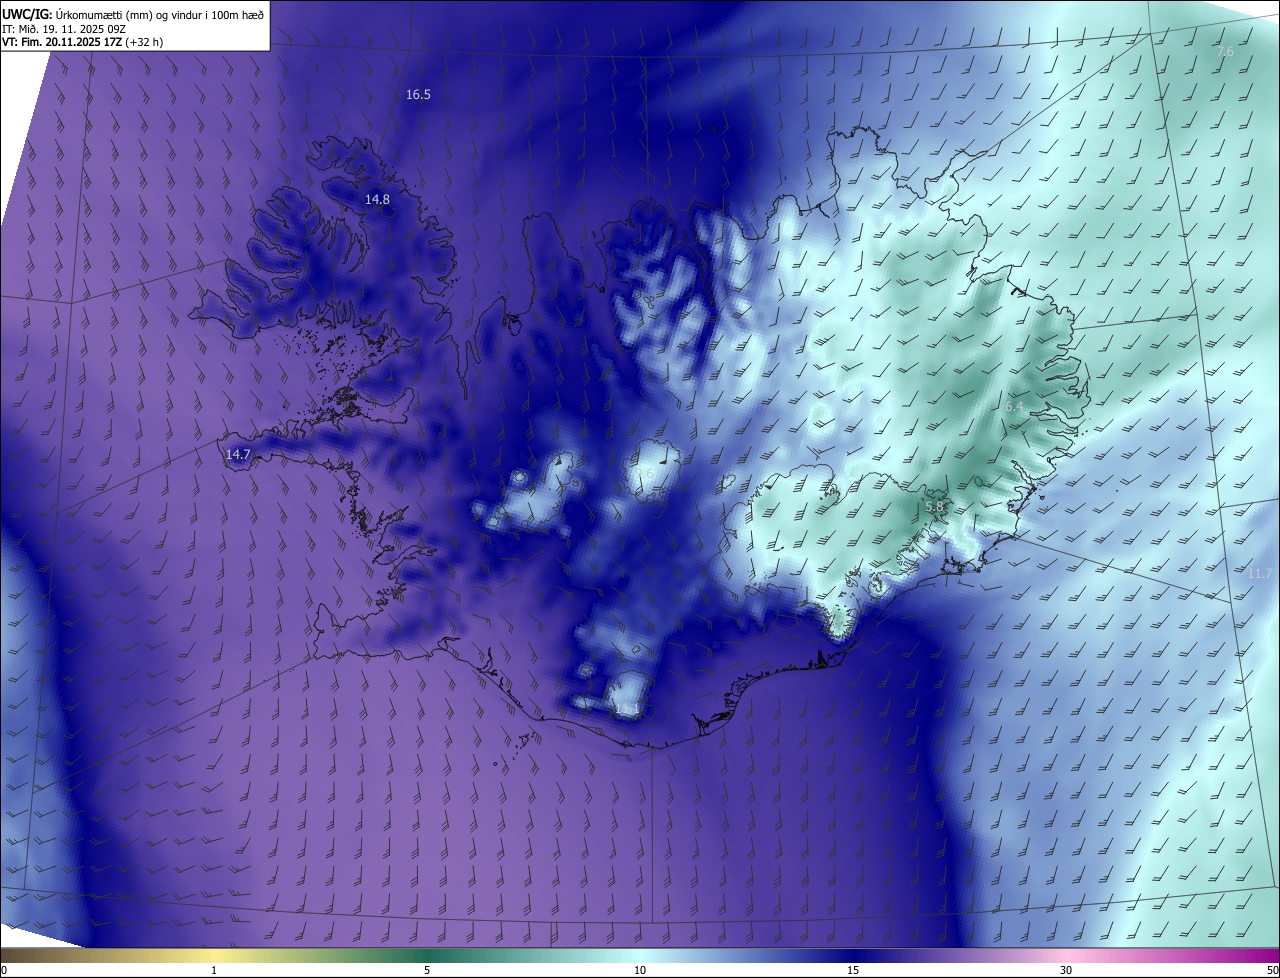Click the 10 tick label on the color scale
The height and width of the screenshot is (978, 1280).
640,970
